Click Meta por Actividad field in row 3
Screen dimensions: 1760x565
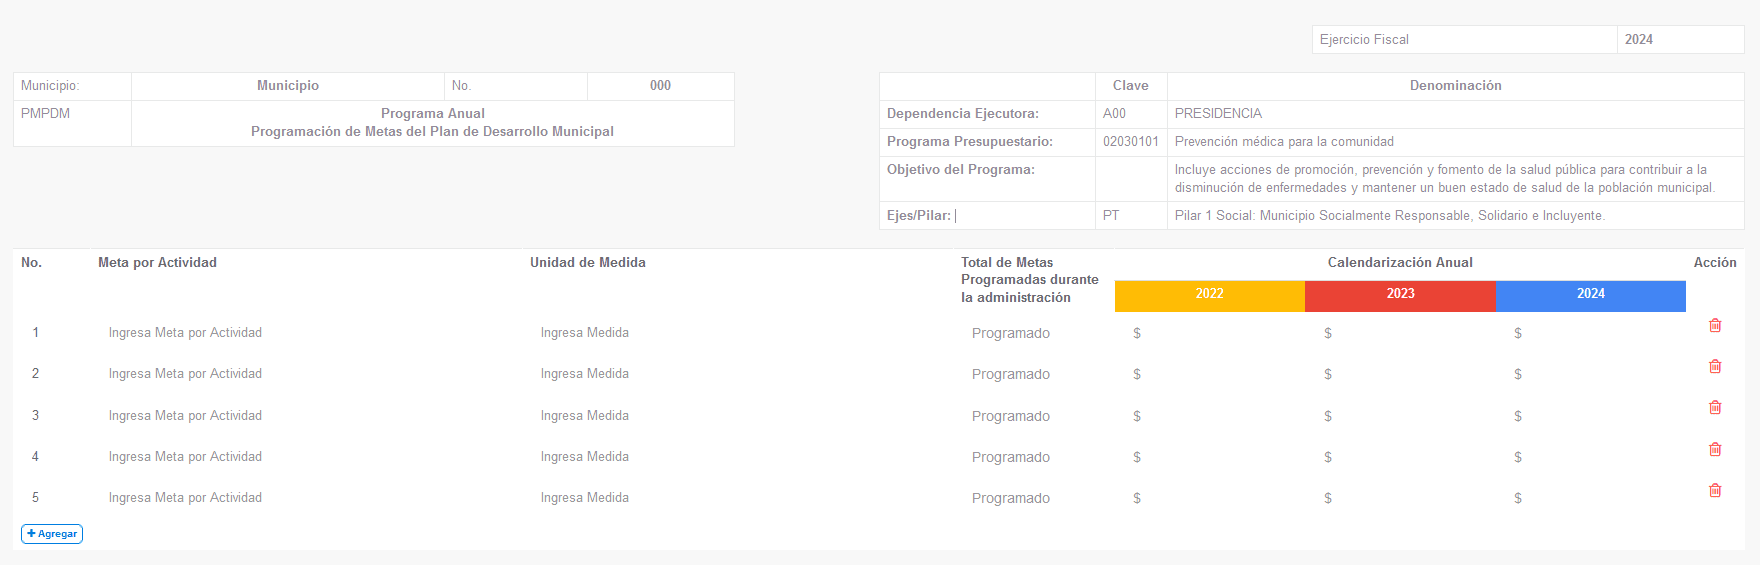(x=305, y=416)
